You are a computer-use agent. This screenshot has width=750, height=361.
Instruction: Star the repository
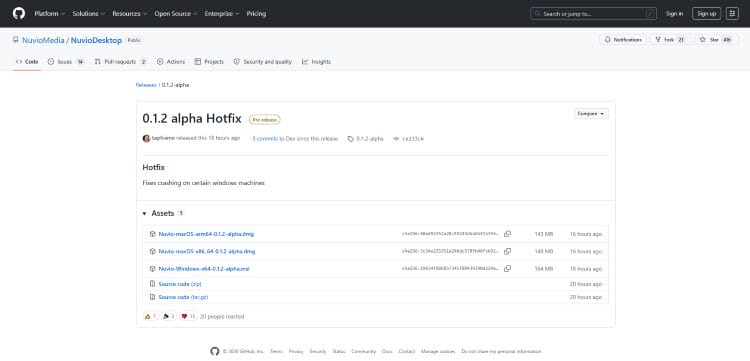[716, 40]
